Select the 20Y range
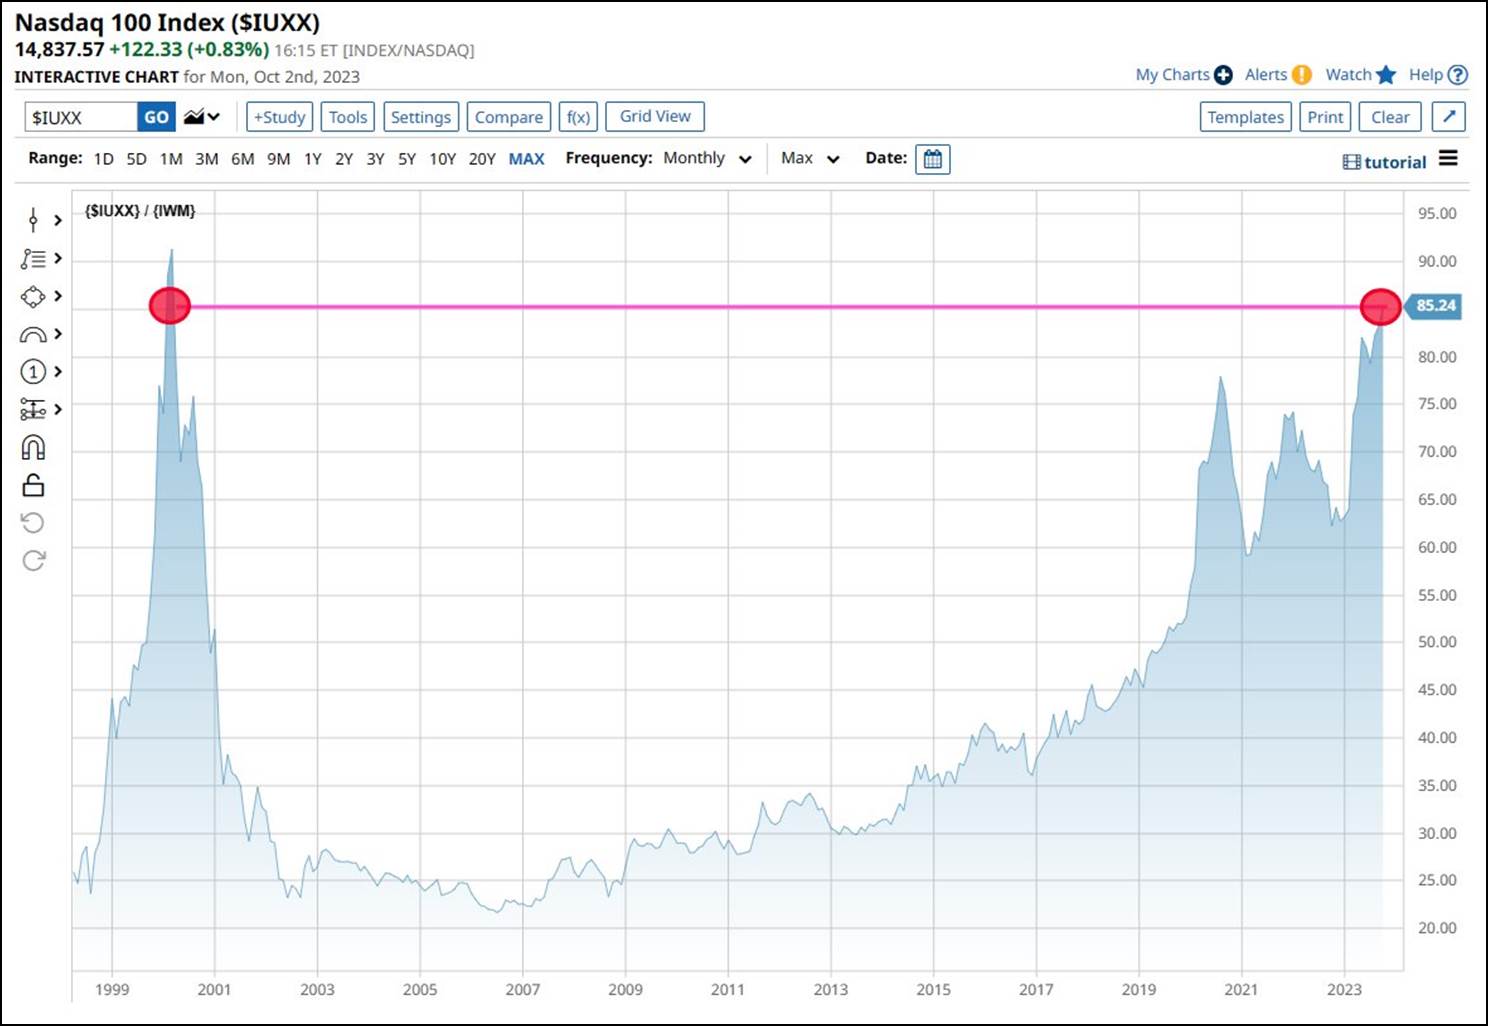 tap(482, 159)
